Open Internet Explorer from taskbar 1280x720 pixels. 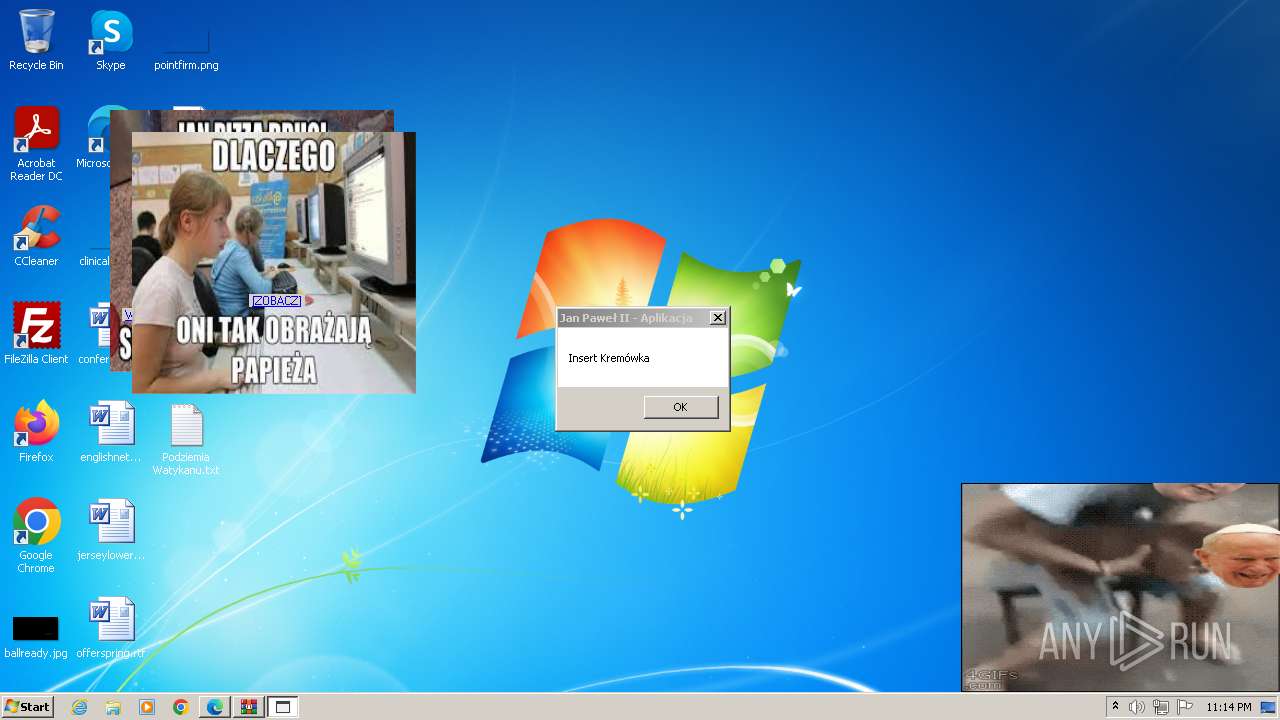[x=79, y=707]
